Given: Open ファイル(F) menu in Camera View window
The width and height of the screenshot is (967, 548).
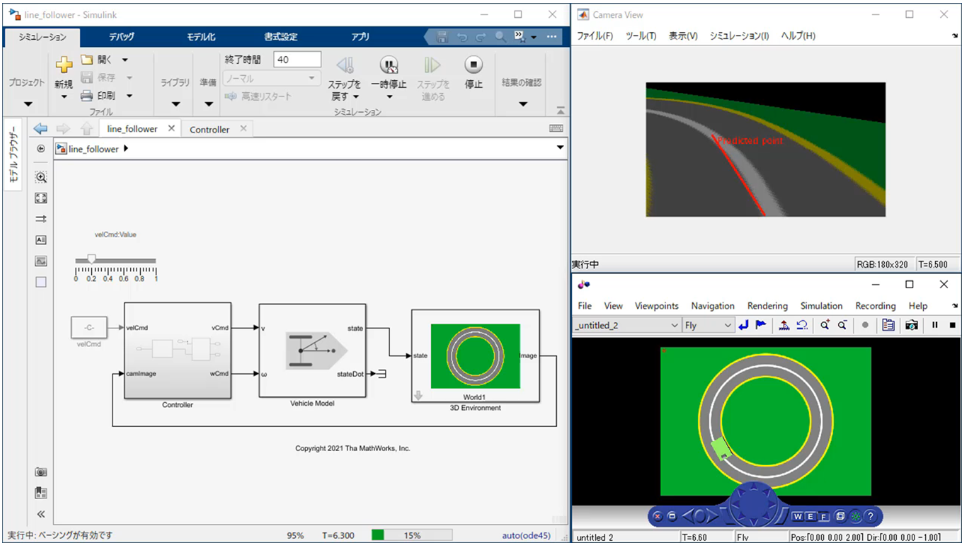Looking at the screenshot, I should [595, 36].
